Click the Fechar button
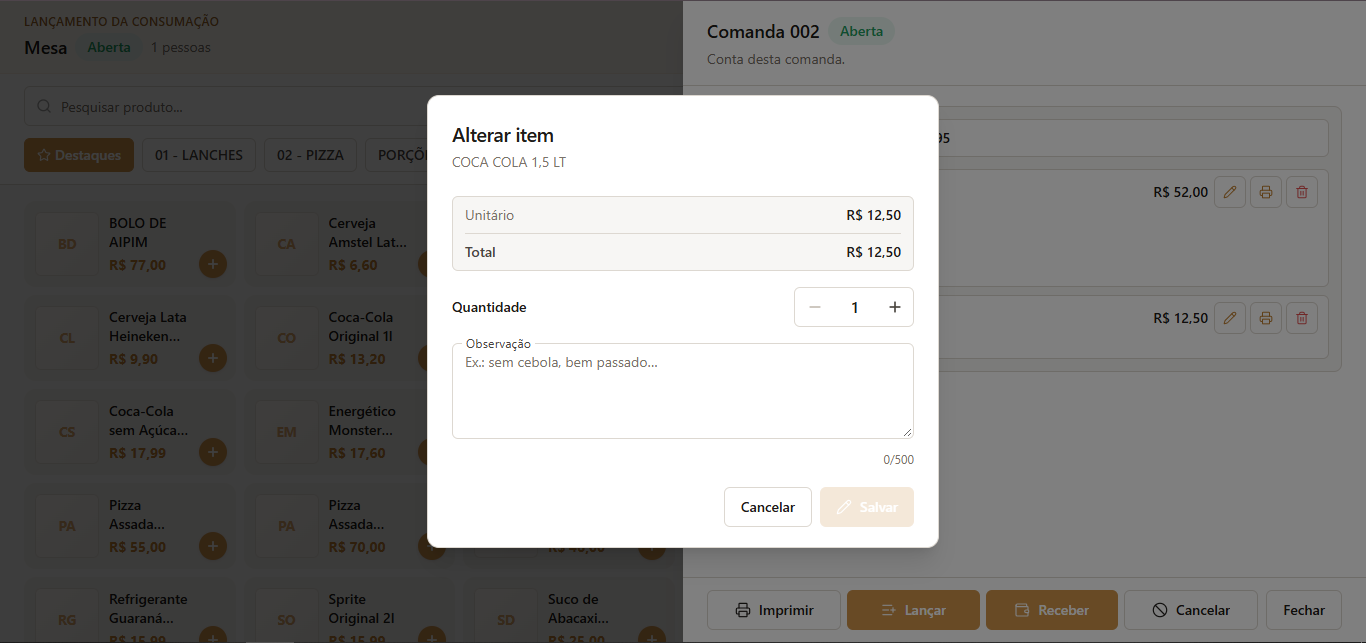The width and height of the screenshot is (1366, 643). tap(1304, 610)
